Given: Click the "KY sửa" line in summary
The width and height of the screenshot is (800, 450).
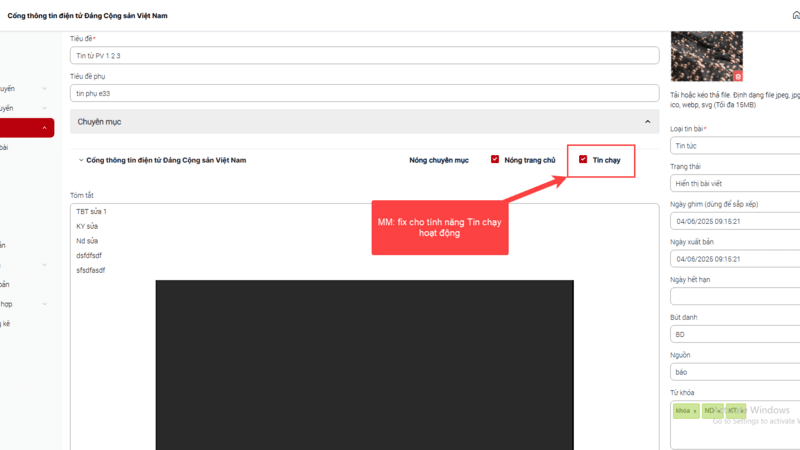Looking at the screenshot, I should (87, 226).
